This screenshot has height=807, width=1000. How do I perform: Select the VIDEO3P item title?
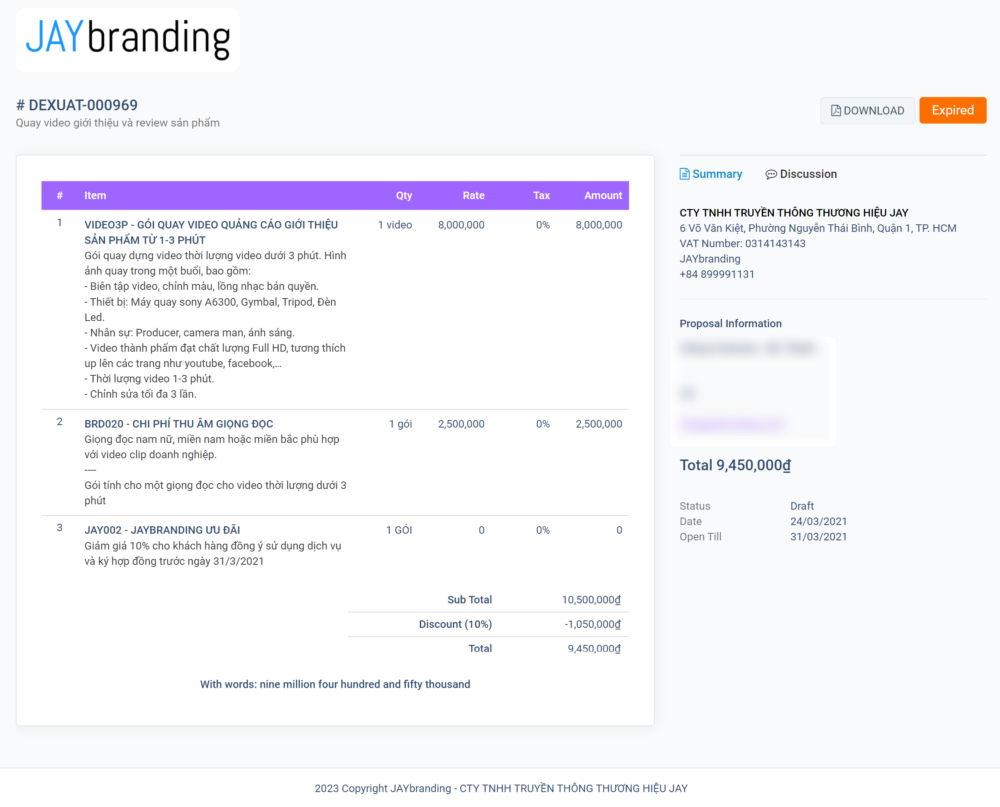point(211,232)
